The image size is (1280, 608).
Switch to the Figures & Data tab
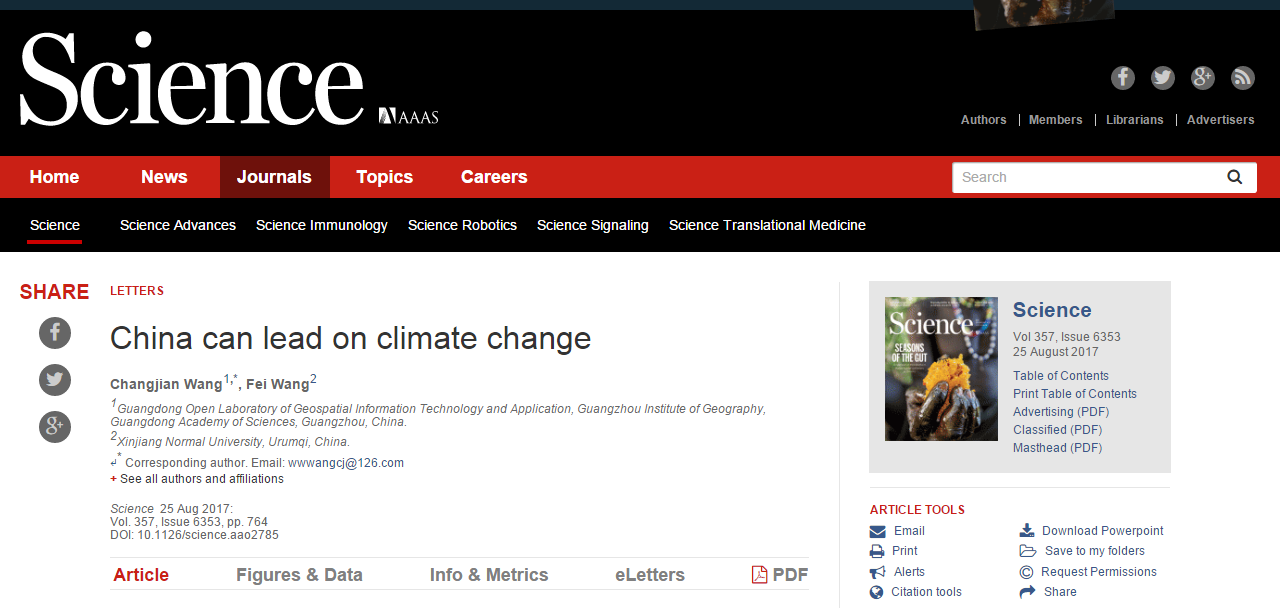pyautogui.click(x=299, y=575)
